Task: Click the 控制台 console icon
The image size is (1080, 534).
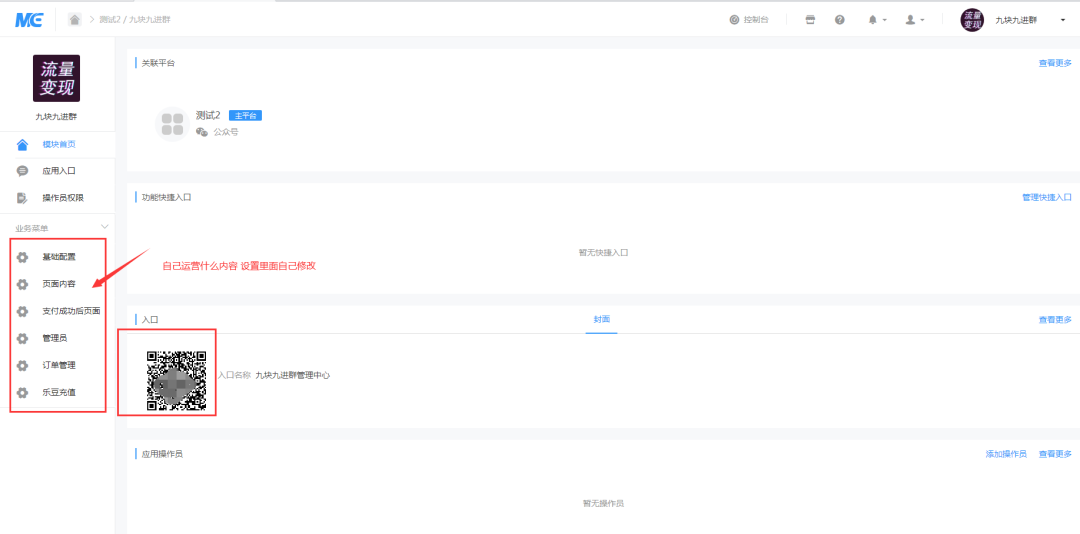Action: tap(734, 20)
